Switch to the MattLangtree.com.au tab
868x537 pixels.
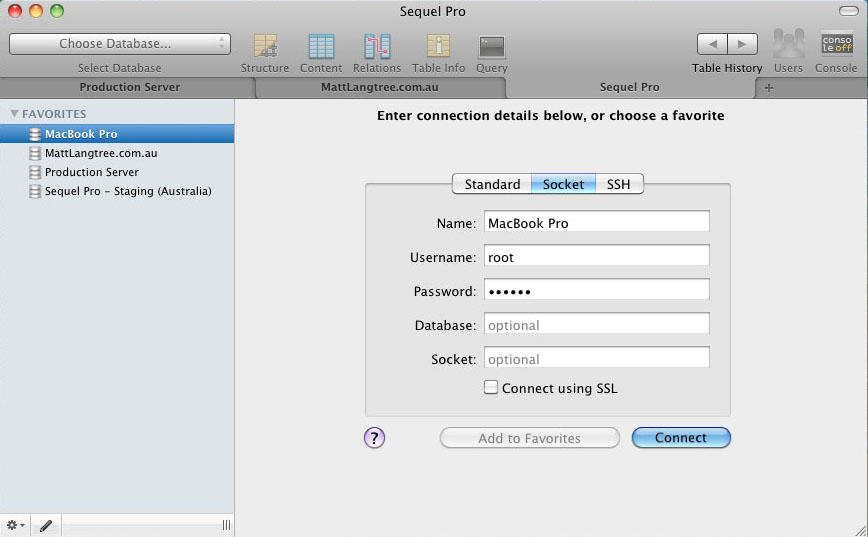point(379,87)
